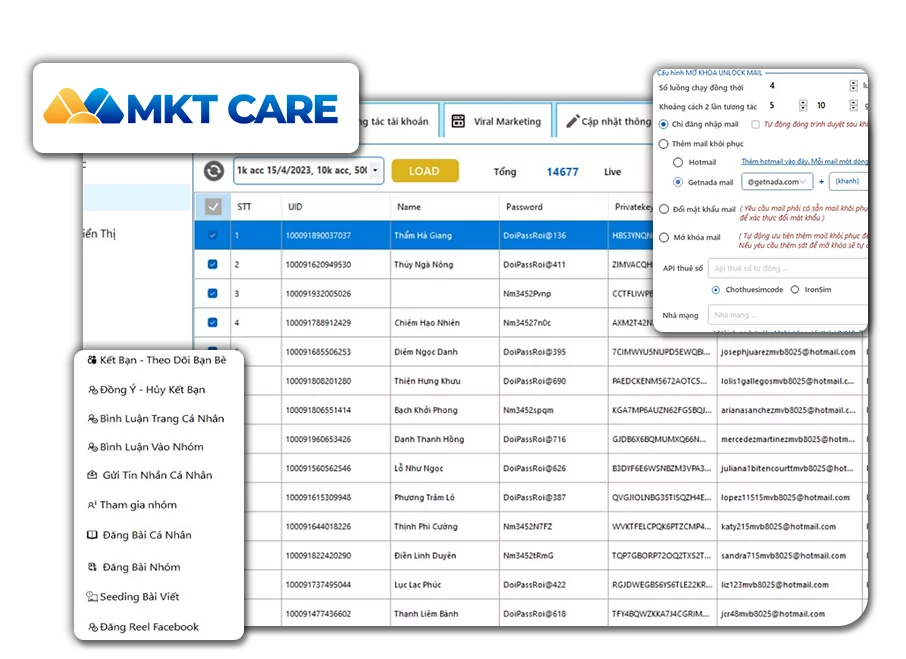The width and height of the screenshot is (906, 659).
Task: Enable Tự động đóng trình duyệt checkbox
Action: [755, 124]
